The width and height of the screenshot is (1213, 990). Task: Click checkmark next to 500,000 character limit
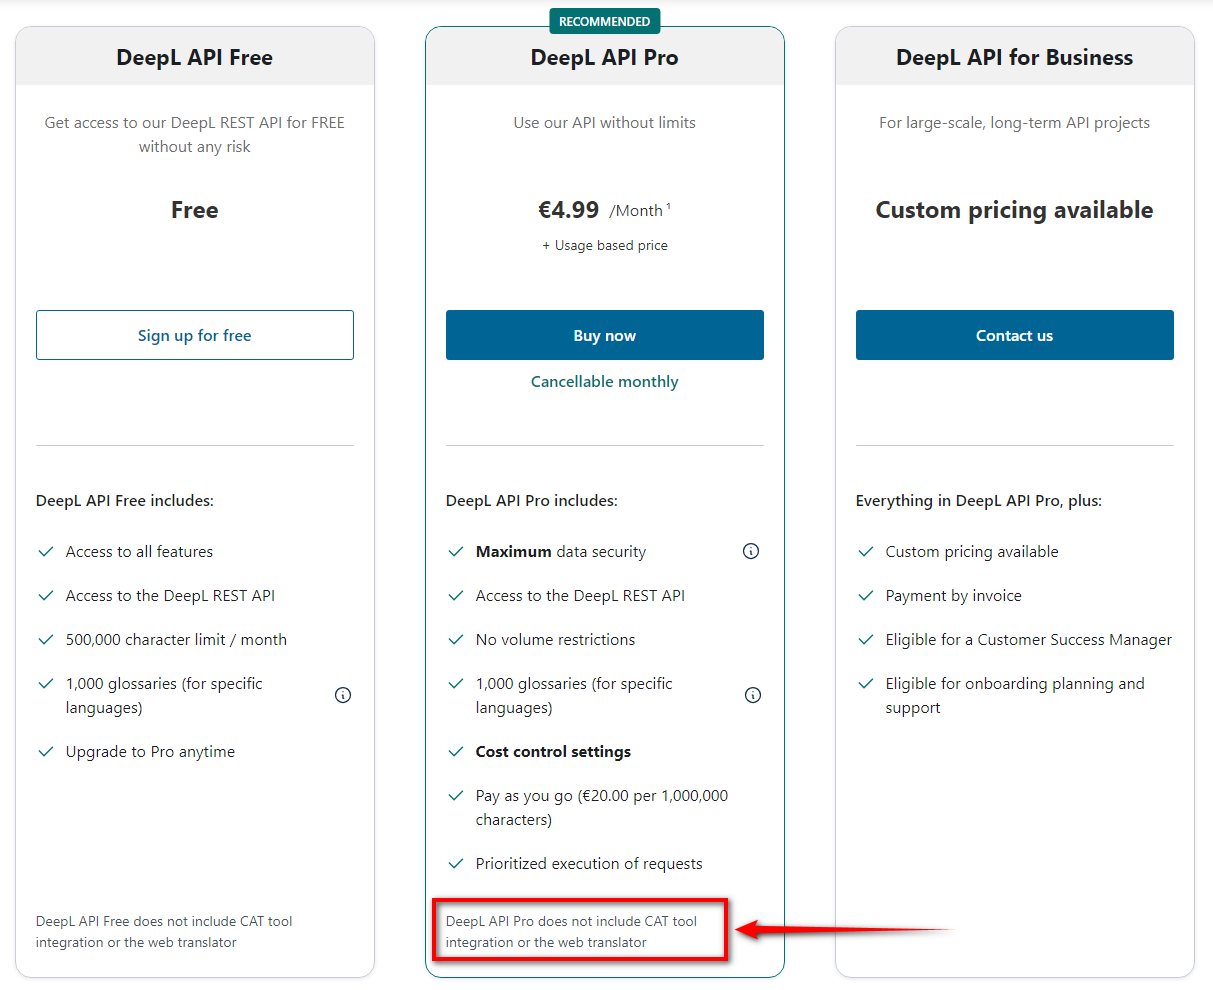[45, 640]
